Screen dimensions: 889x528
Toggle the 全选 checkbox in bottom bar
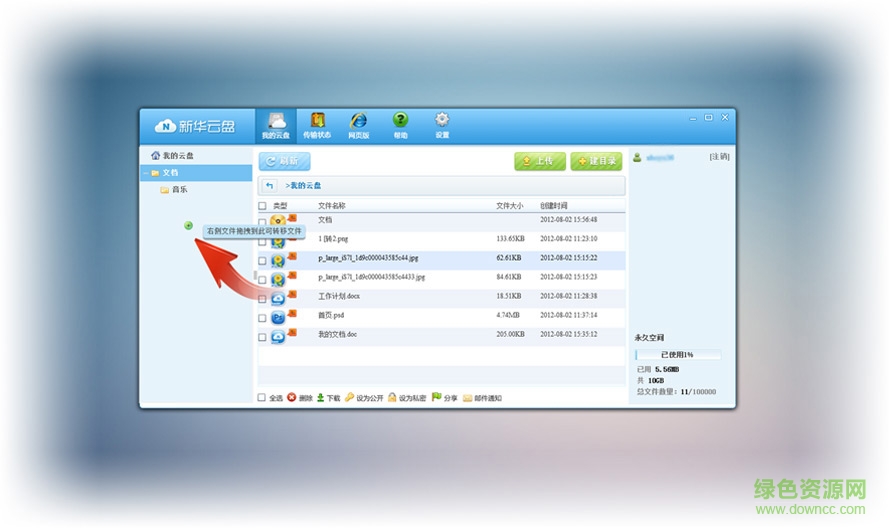261,398
